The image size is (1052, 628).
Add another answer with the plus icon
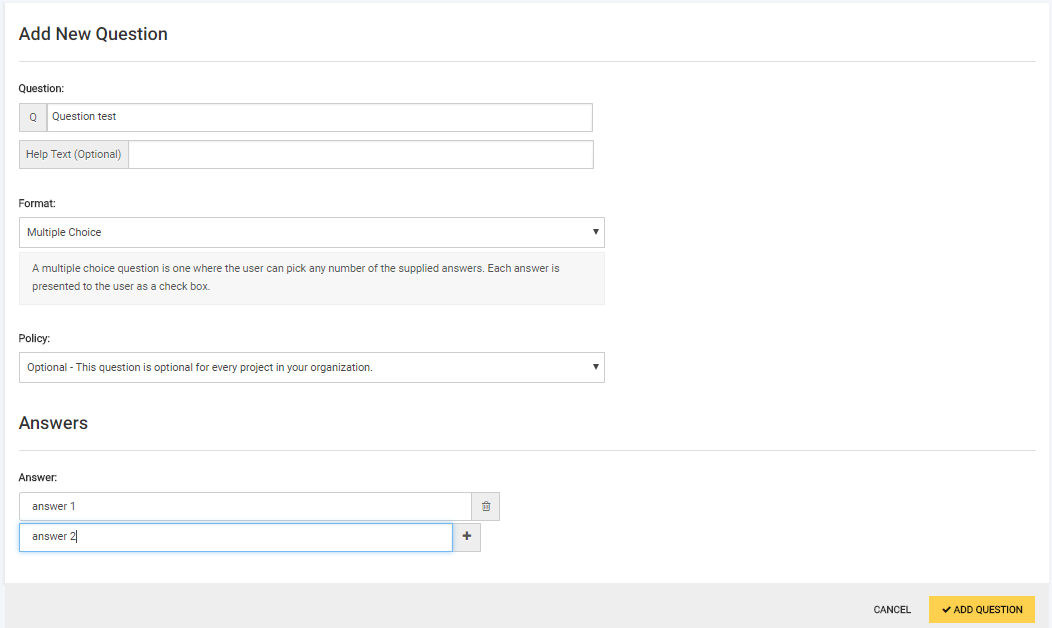(466, 537)
